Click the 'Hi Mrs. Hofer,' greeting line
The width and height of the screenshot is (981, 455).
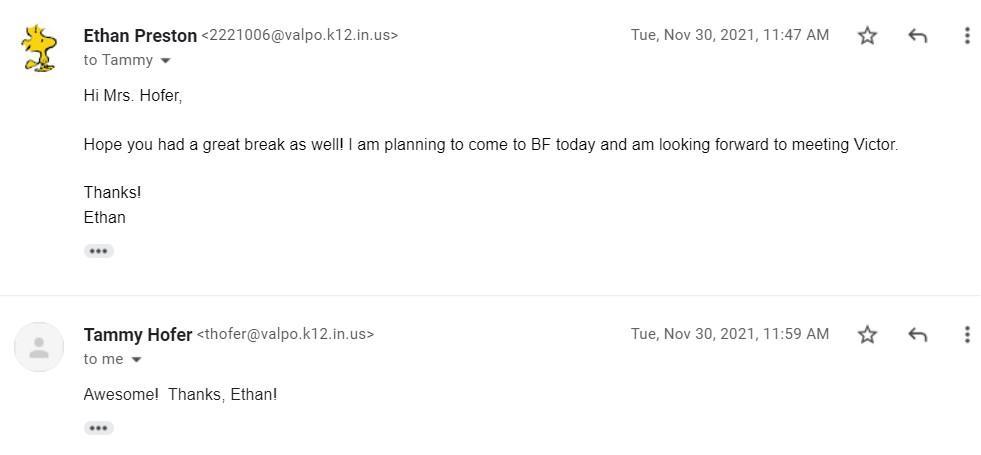click(133, 96)
